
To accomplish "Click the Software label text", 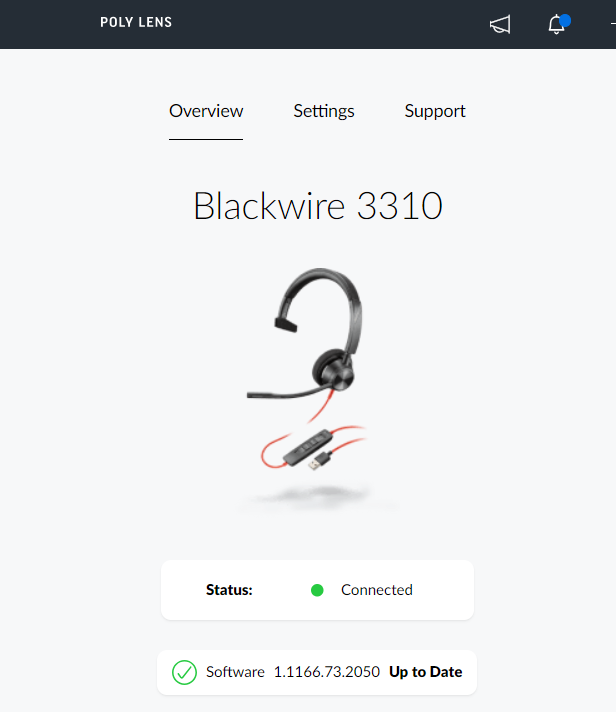I will [235, 672].
